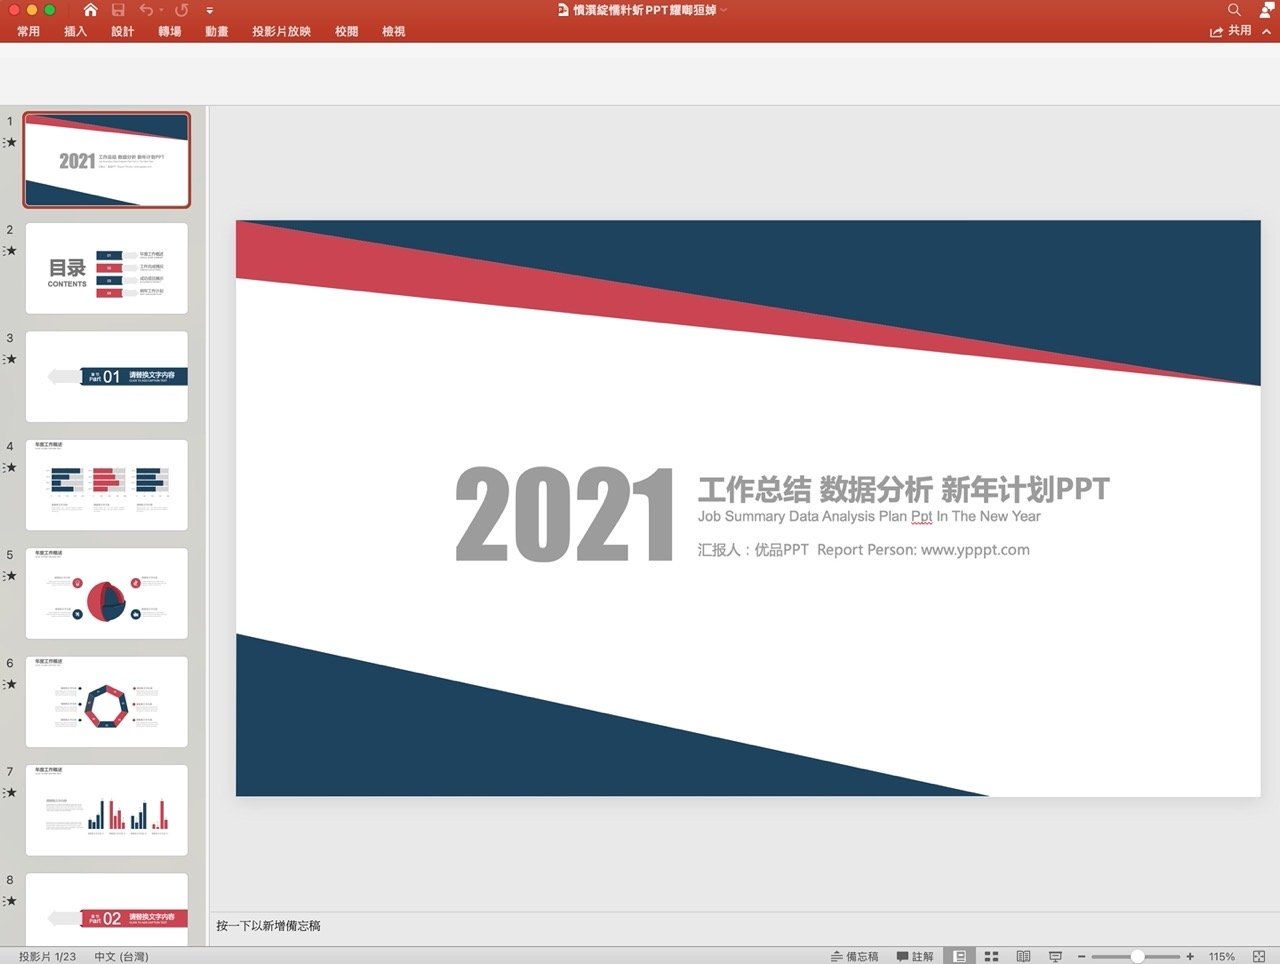Switch to Normal view icon

click(x=959, y=957)
